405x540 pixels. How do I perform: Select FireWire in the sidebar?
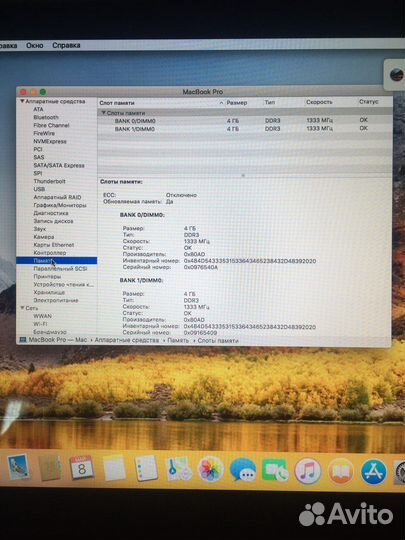(44, 133)
